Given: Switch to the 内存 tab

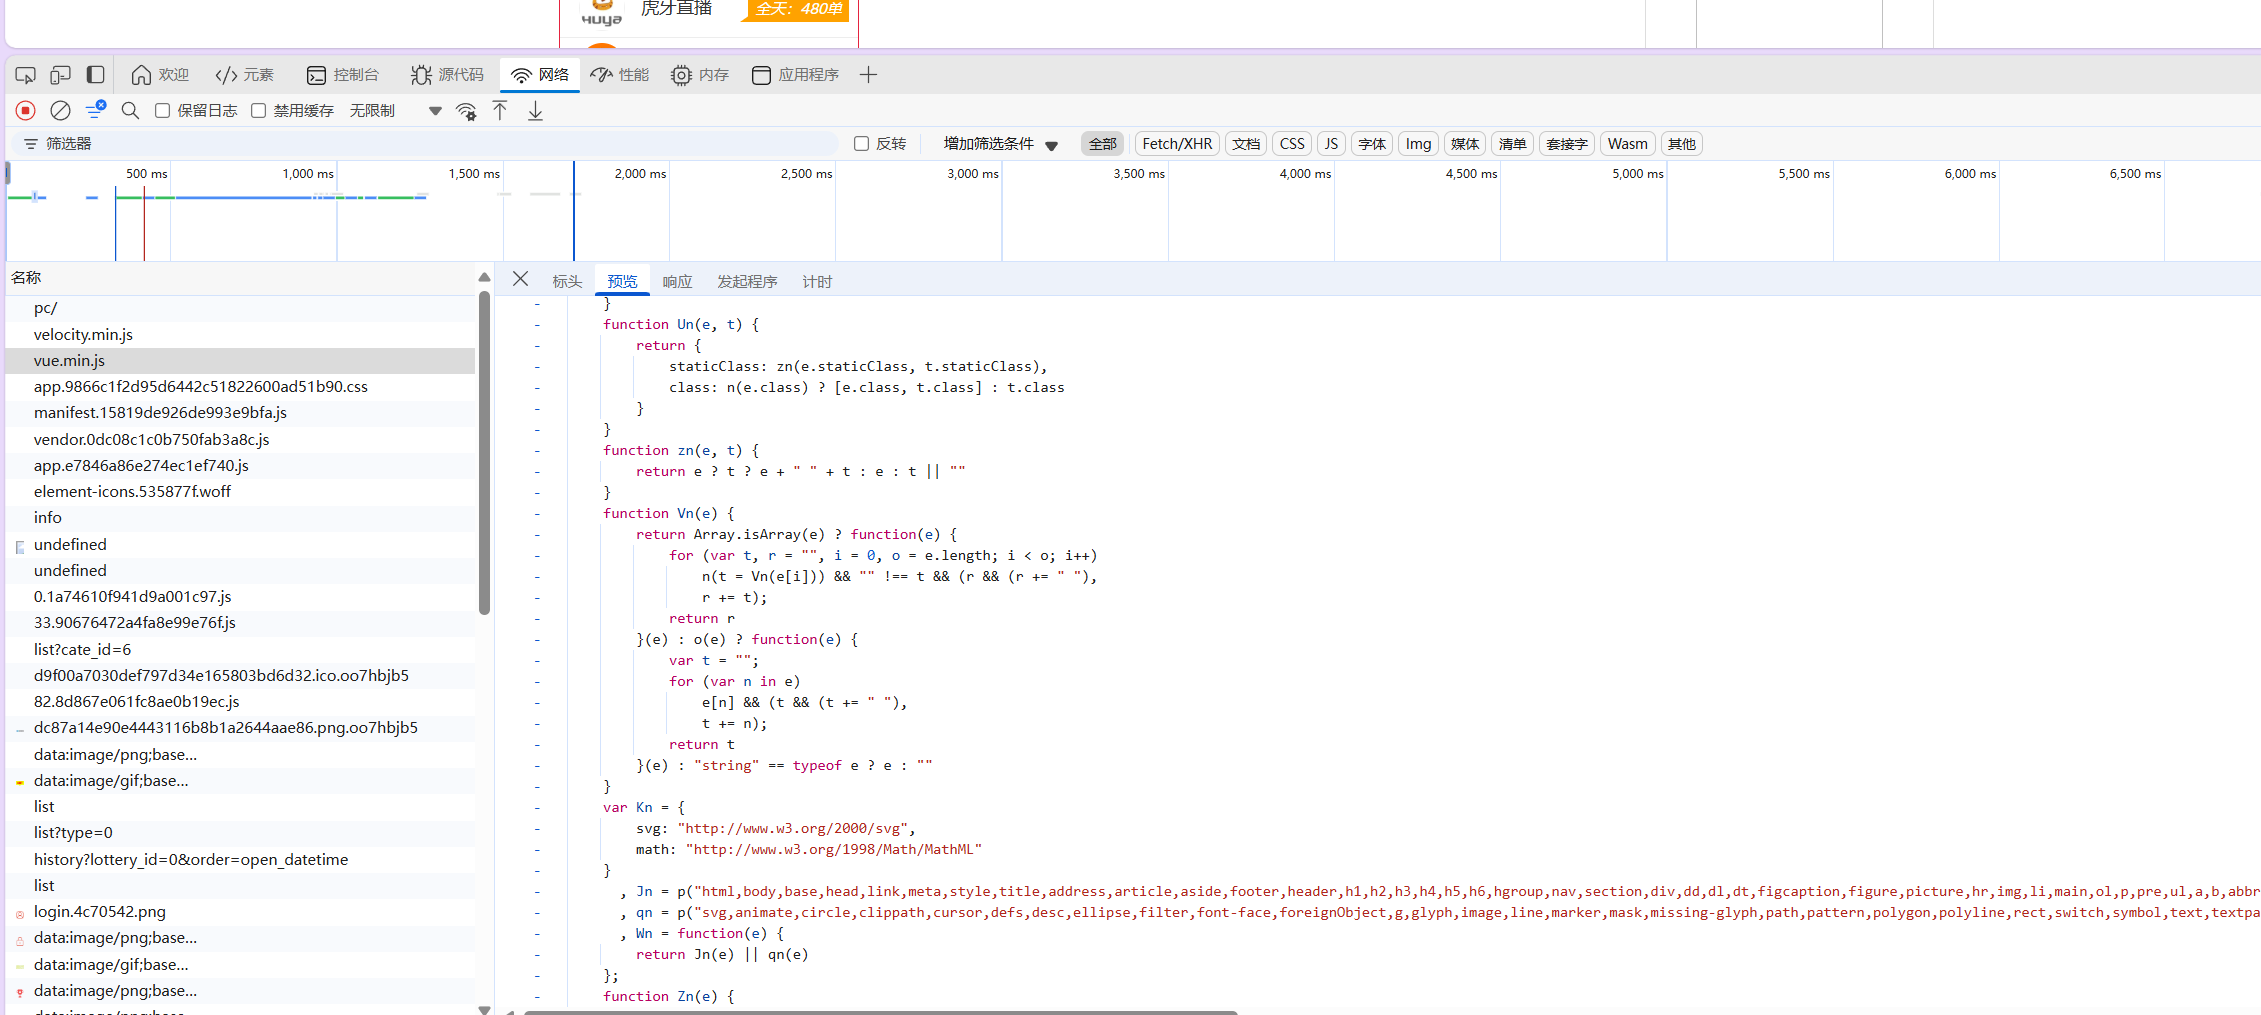Looking at the screenshot, I should point(700,75).
